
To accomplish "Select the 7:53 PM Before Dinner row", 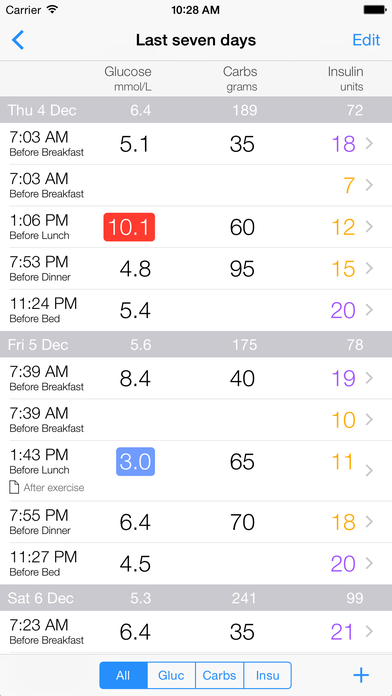I will coord(196,269).
